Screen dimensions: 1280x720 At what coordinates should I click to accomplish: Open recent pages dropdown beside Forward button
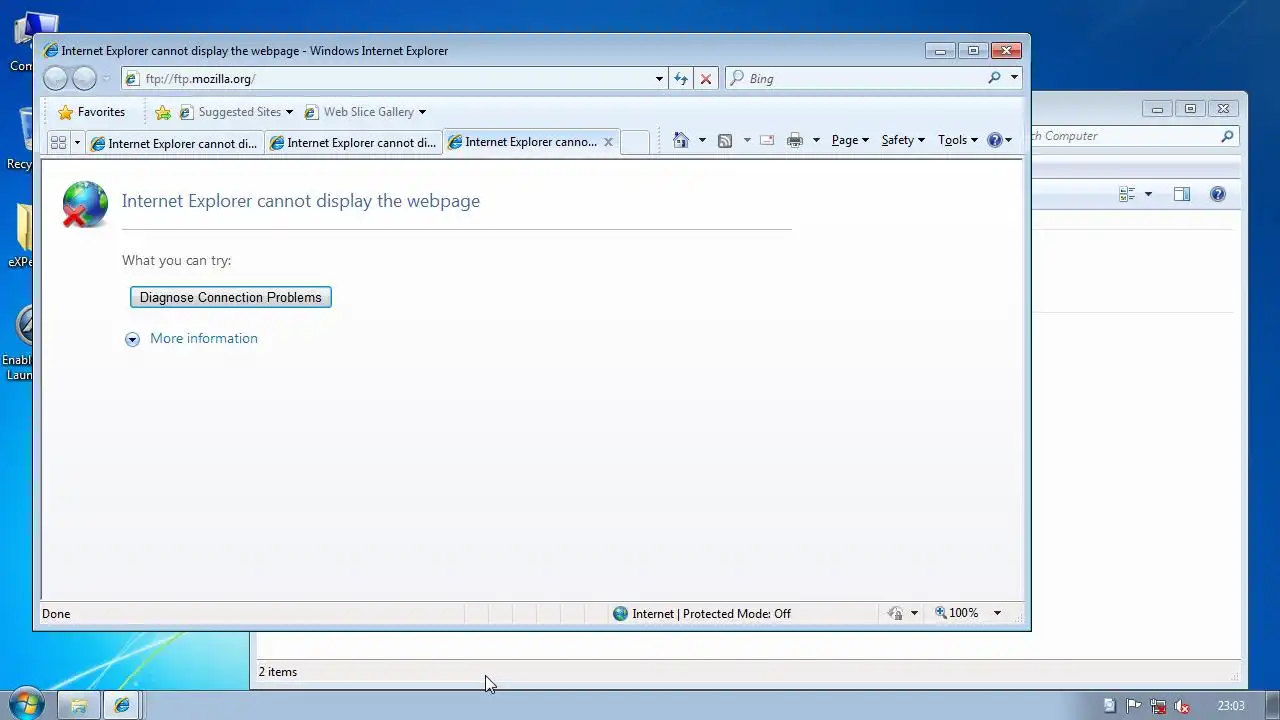106,78
